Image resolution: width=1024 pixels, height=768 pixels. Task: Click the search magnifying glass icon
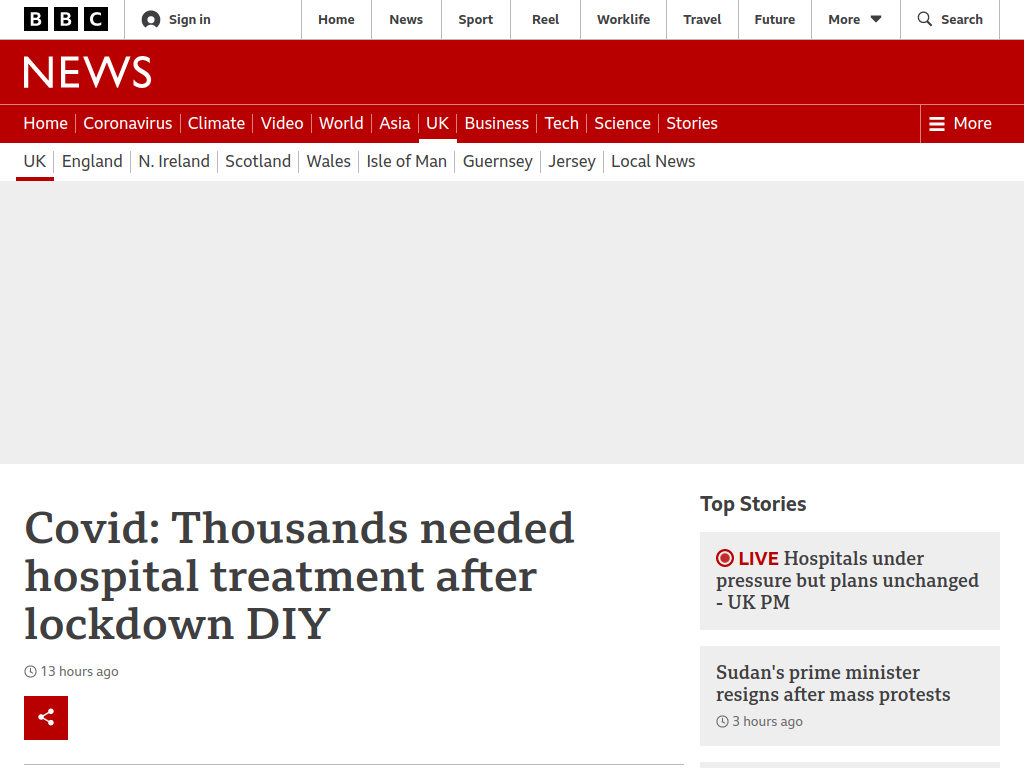pos(925,19)
